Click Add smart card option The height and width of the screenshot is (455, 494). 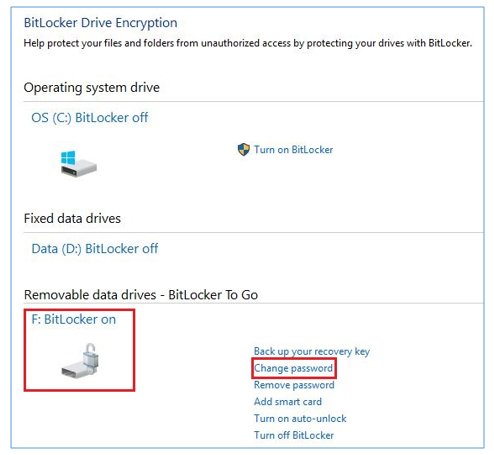click(288, 402)
